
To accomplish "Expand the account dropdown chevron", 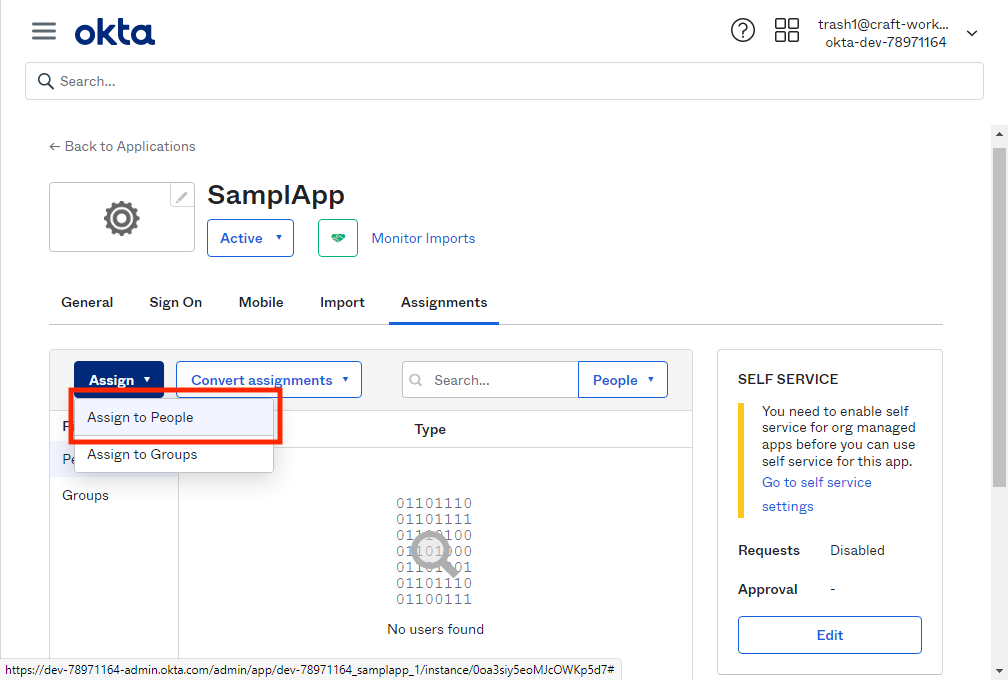I will coord(972,33).
